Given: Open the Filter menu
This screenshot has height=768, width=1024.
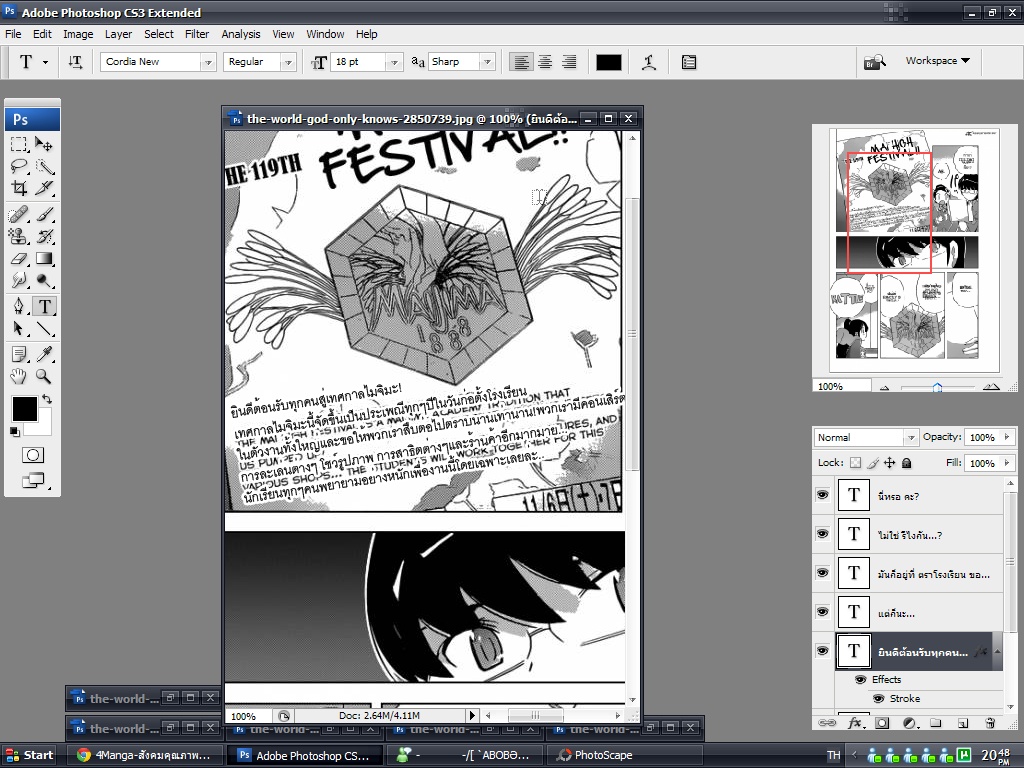Looking at the screenshot, I should coord(197,34).
